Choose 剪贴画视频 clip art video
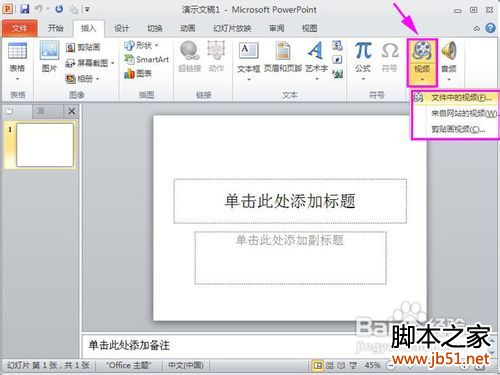Screen dimensions: 500x375 [455, 129]
